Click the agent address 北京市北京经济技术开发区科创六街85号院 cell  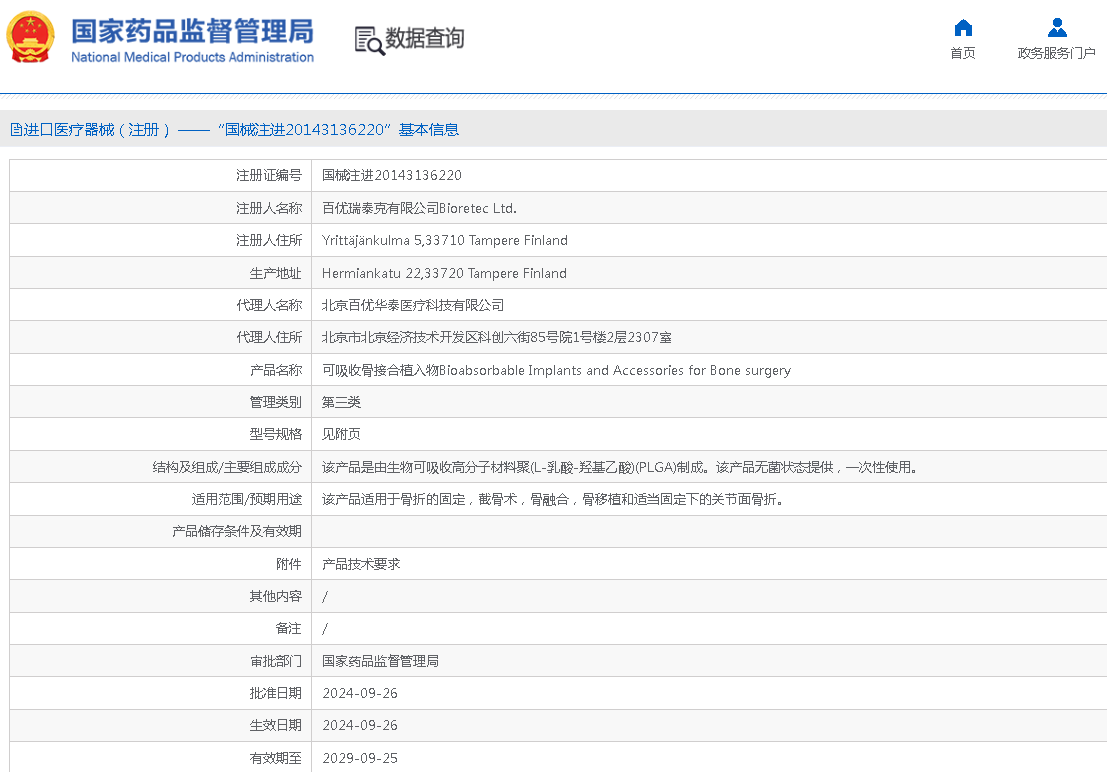497,338
